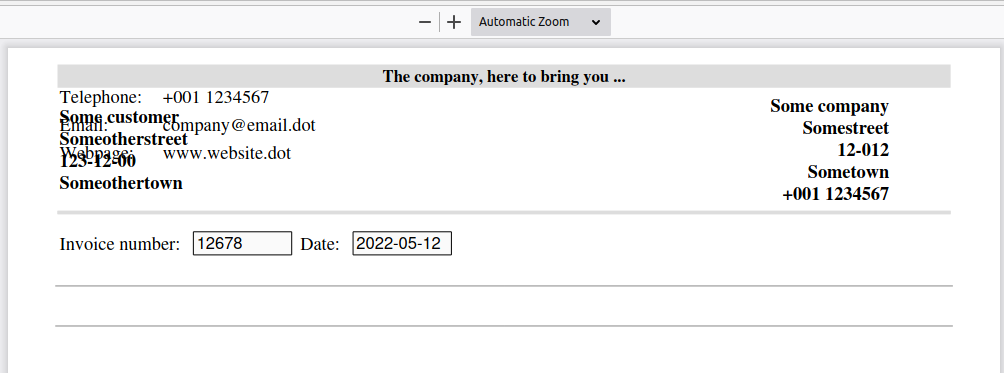
Task: Click the www.website.dot web address
Action: [x=227, y=153]
